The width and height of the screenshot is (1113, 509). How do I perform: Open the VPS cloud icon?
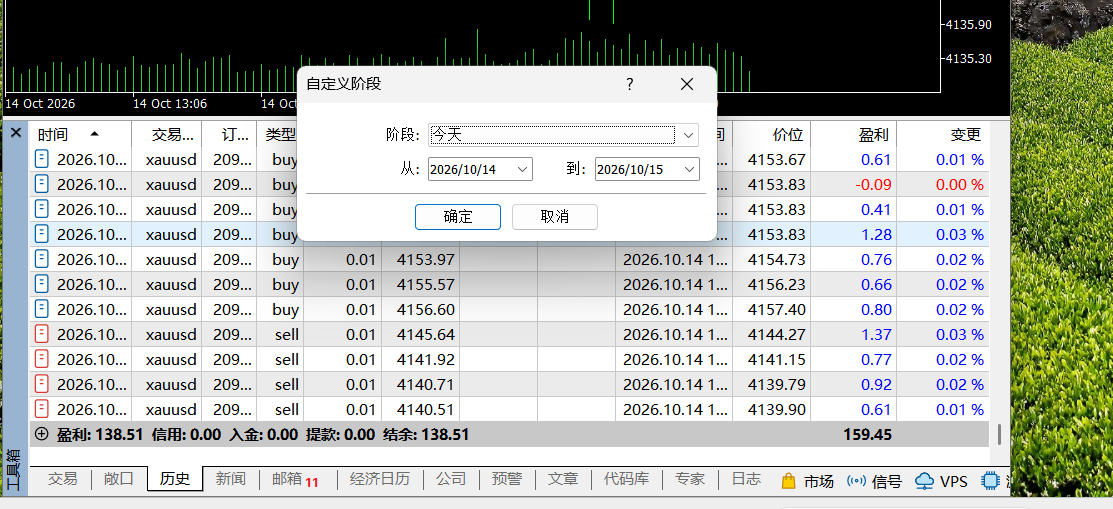[924, 481]
